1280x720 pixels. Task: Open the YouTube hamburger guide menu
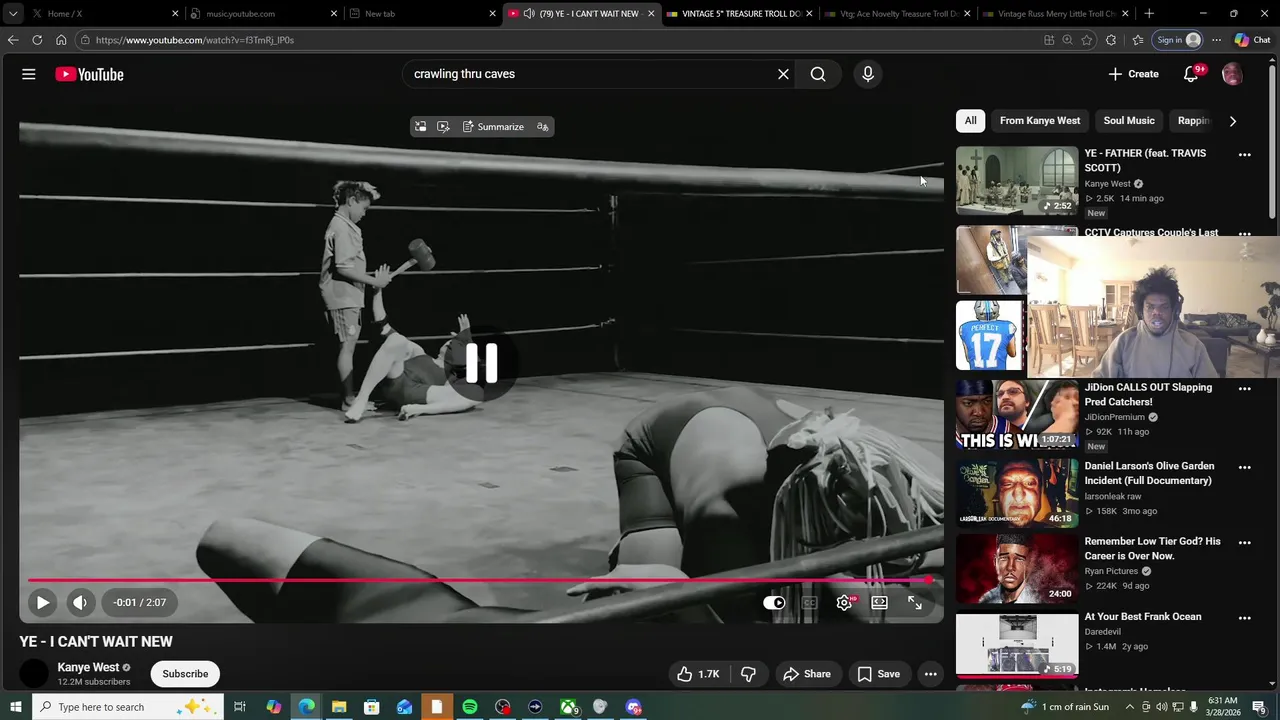29,74
